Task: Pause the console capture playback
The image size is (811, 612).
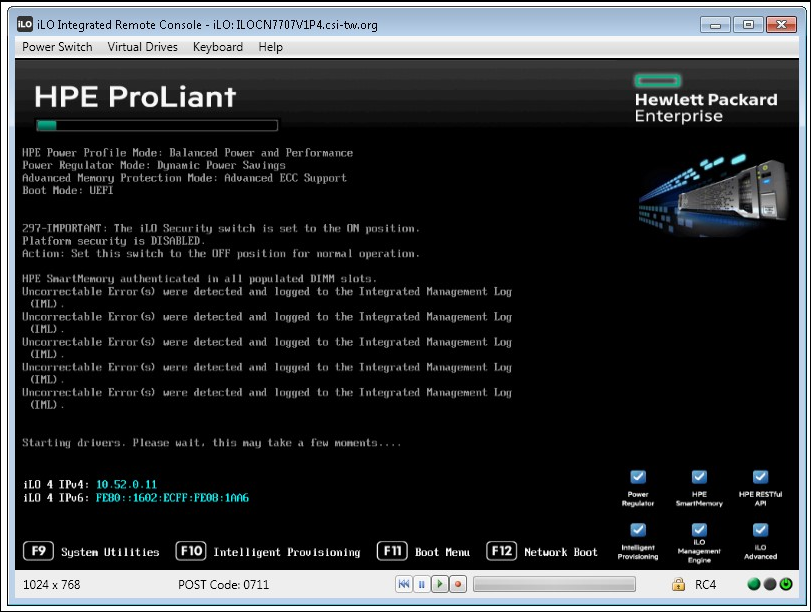Action: tap(421, 584)
